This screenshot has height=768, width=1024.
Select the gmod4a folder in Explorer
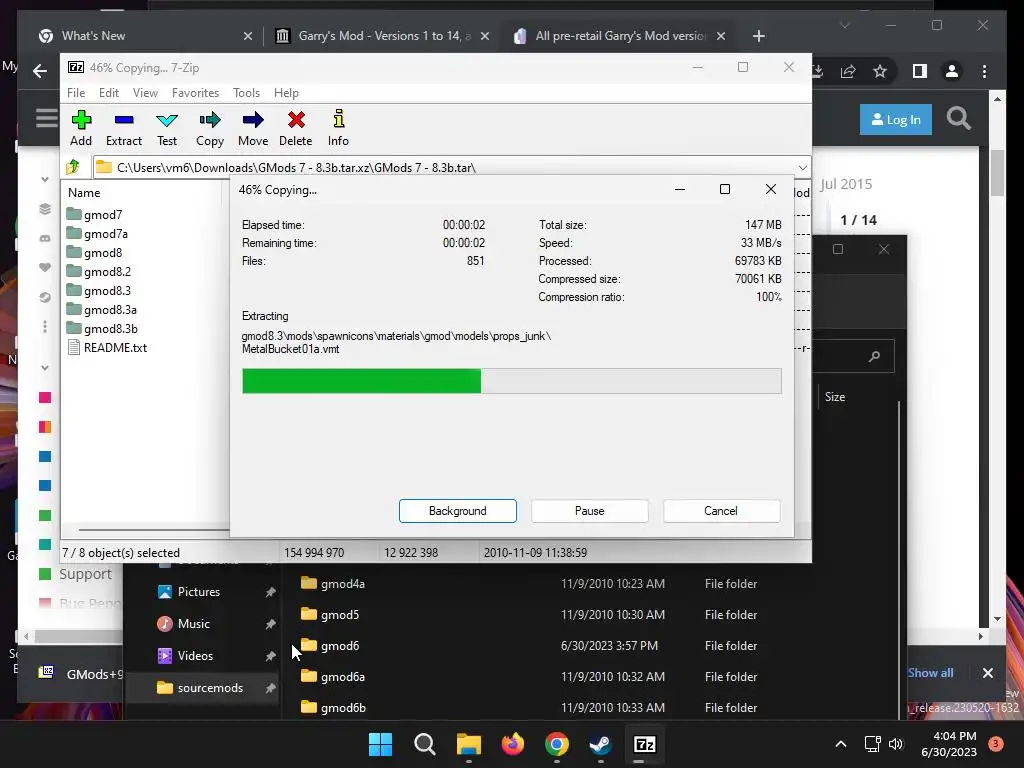[332, 584]
